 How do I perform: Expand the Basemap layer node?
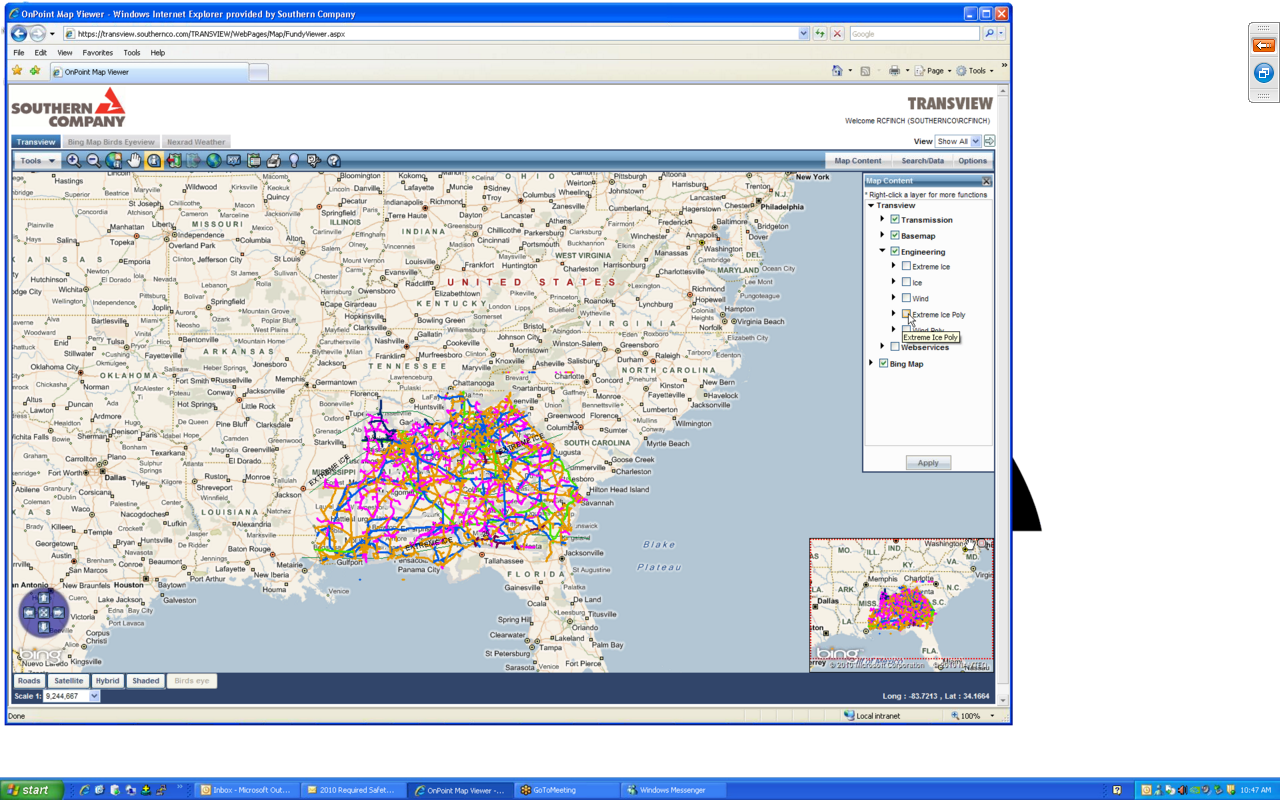coord(883,236)
